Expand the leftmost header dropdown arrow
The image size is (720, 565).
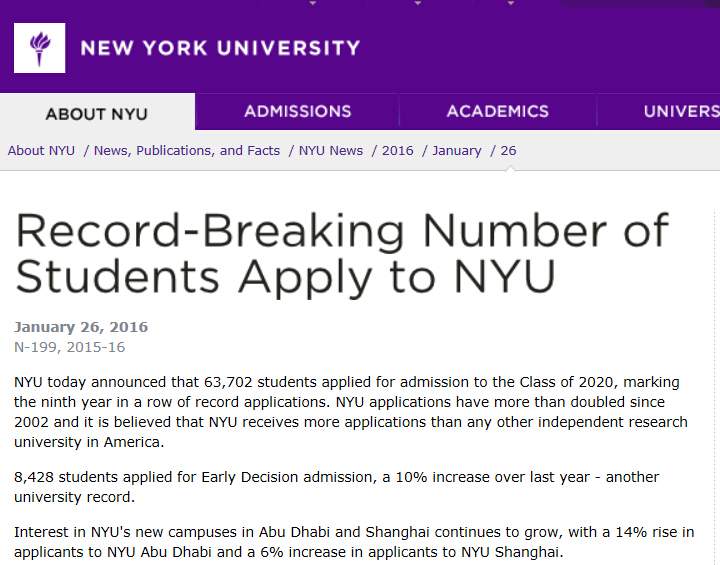312,4
